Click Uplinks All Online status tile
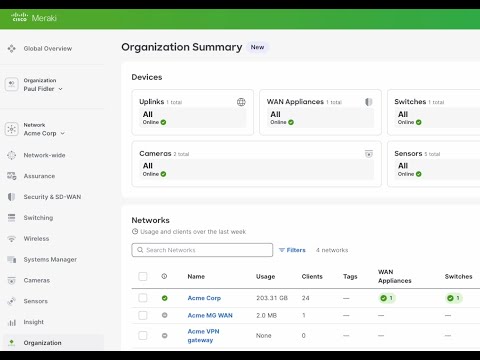Image resolution: width=480 pixels, height=360 pixels. (x=193, y=118)
